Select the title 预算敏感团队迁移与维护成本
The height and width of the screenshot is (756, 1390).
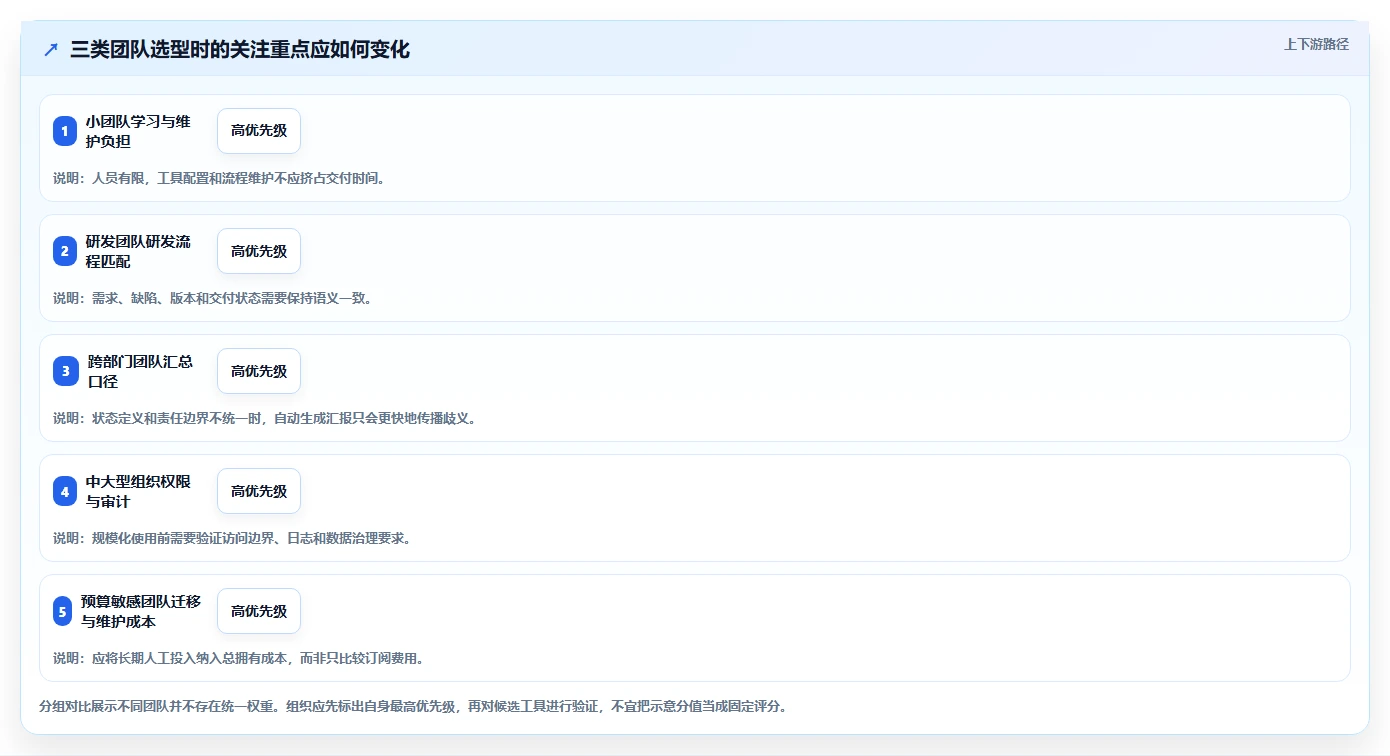[141, 611]
